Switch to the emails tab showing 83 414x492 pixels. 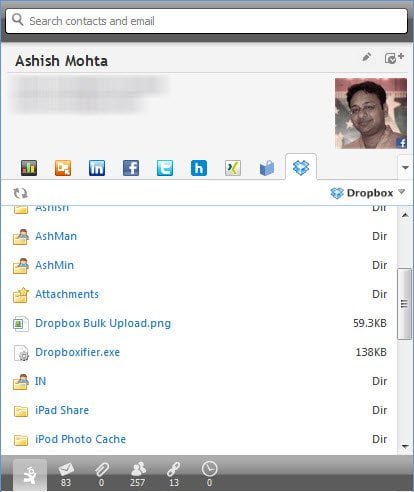(x=66, y=474)
